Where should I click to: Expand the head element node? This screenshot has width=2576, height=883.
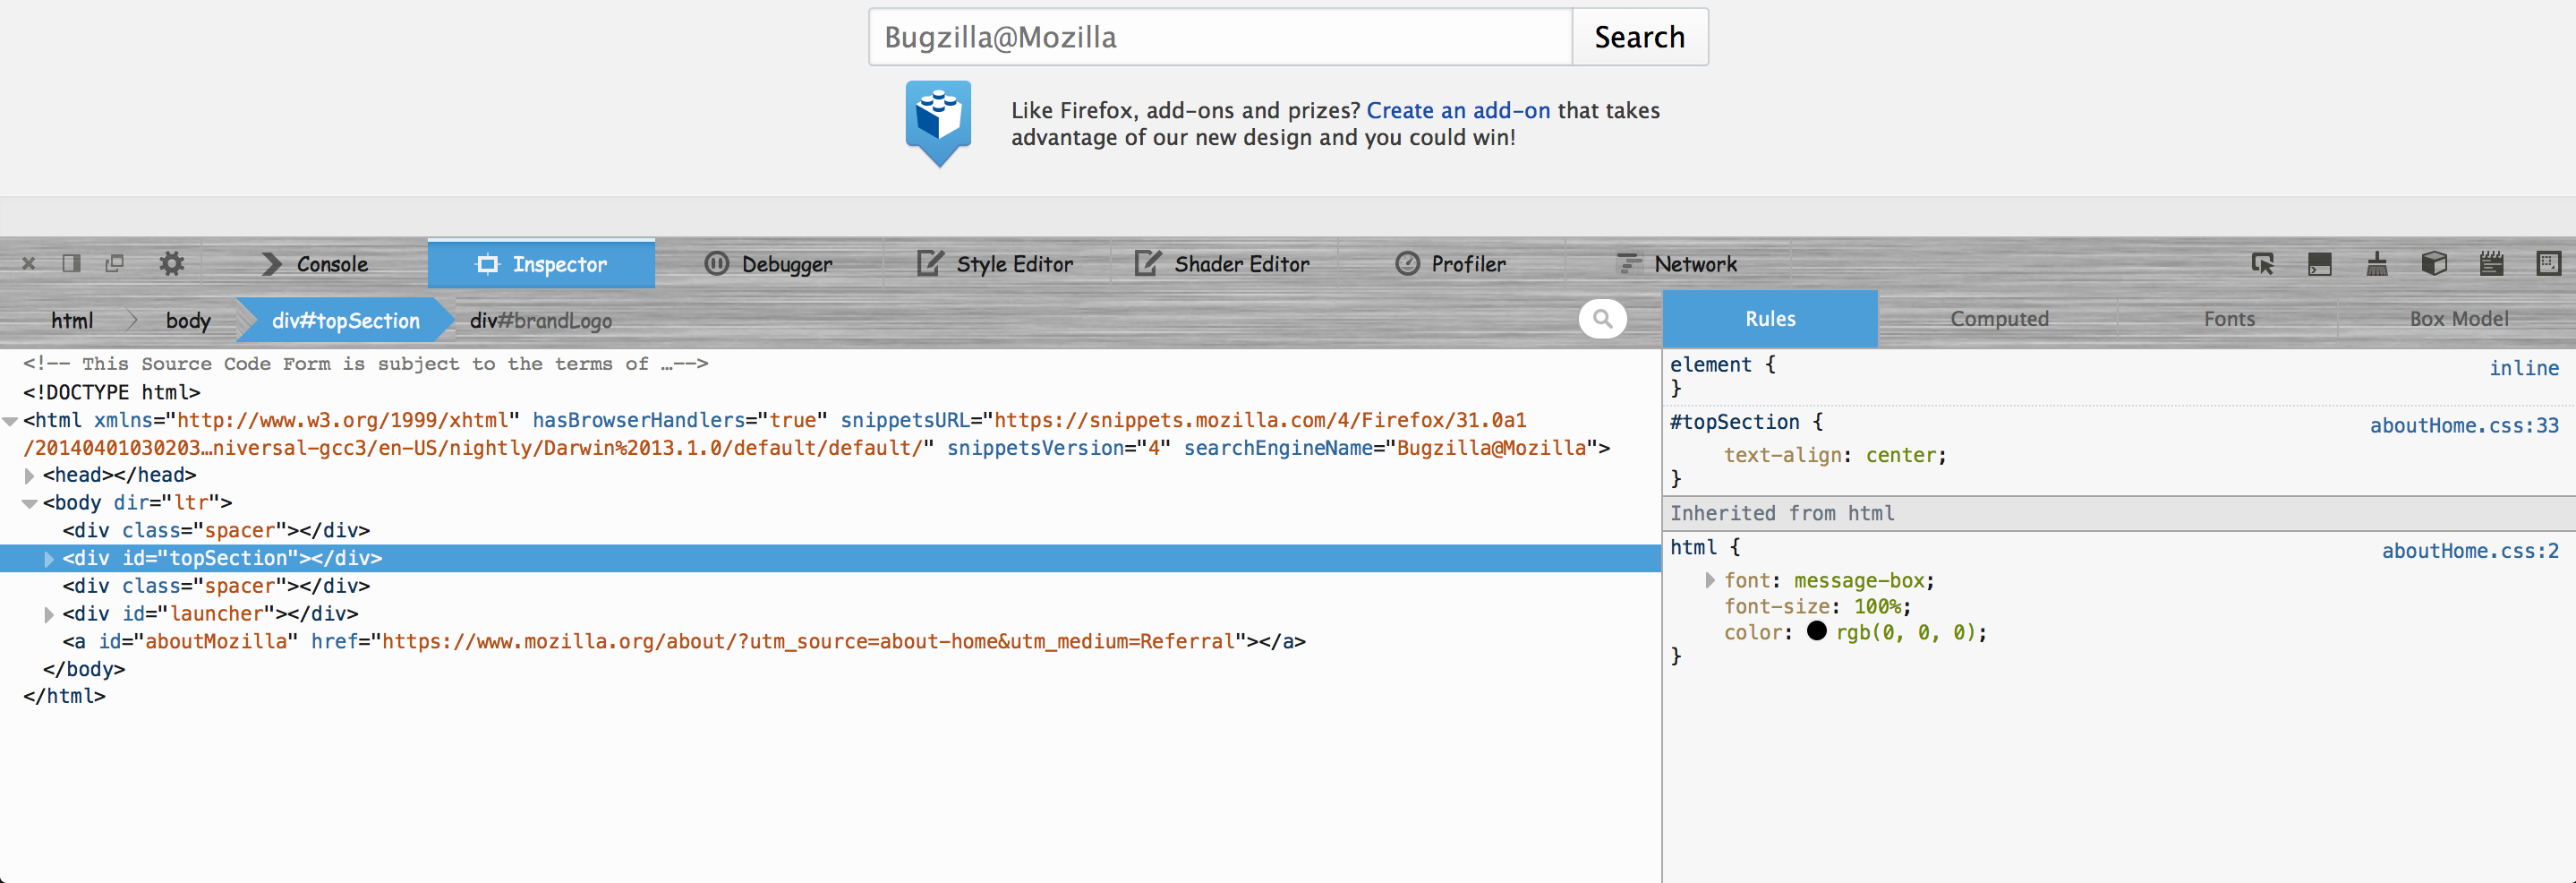(x=30, y=476)
